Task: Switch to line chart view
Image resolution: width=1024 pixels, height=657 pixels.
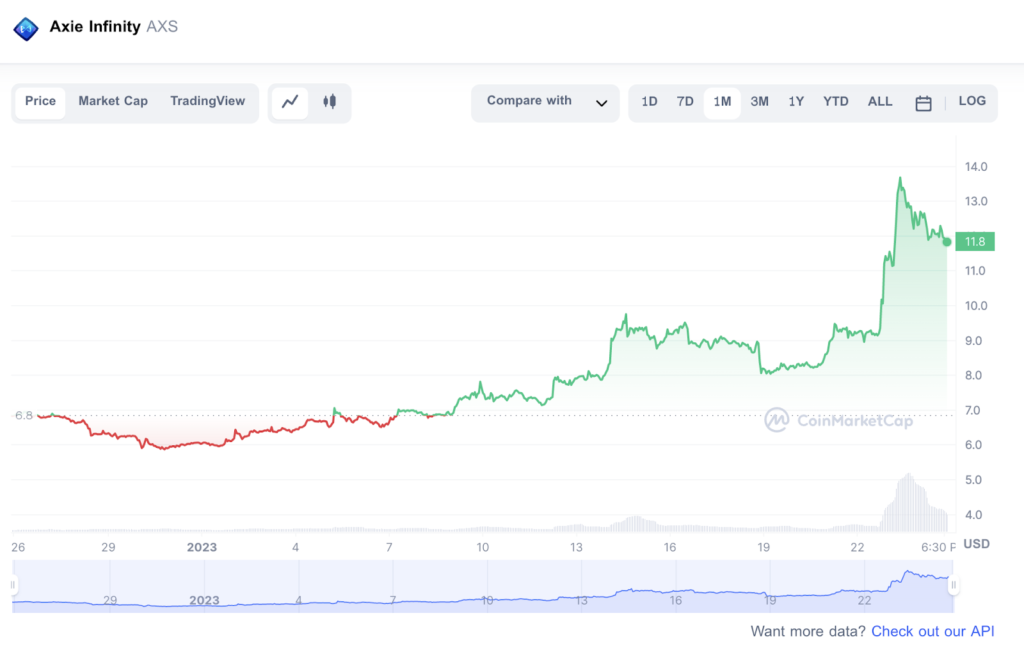Action: 290,102
